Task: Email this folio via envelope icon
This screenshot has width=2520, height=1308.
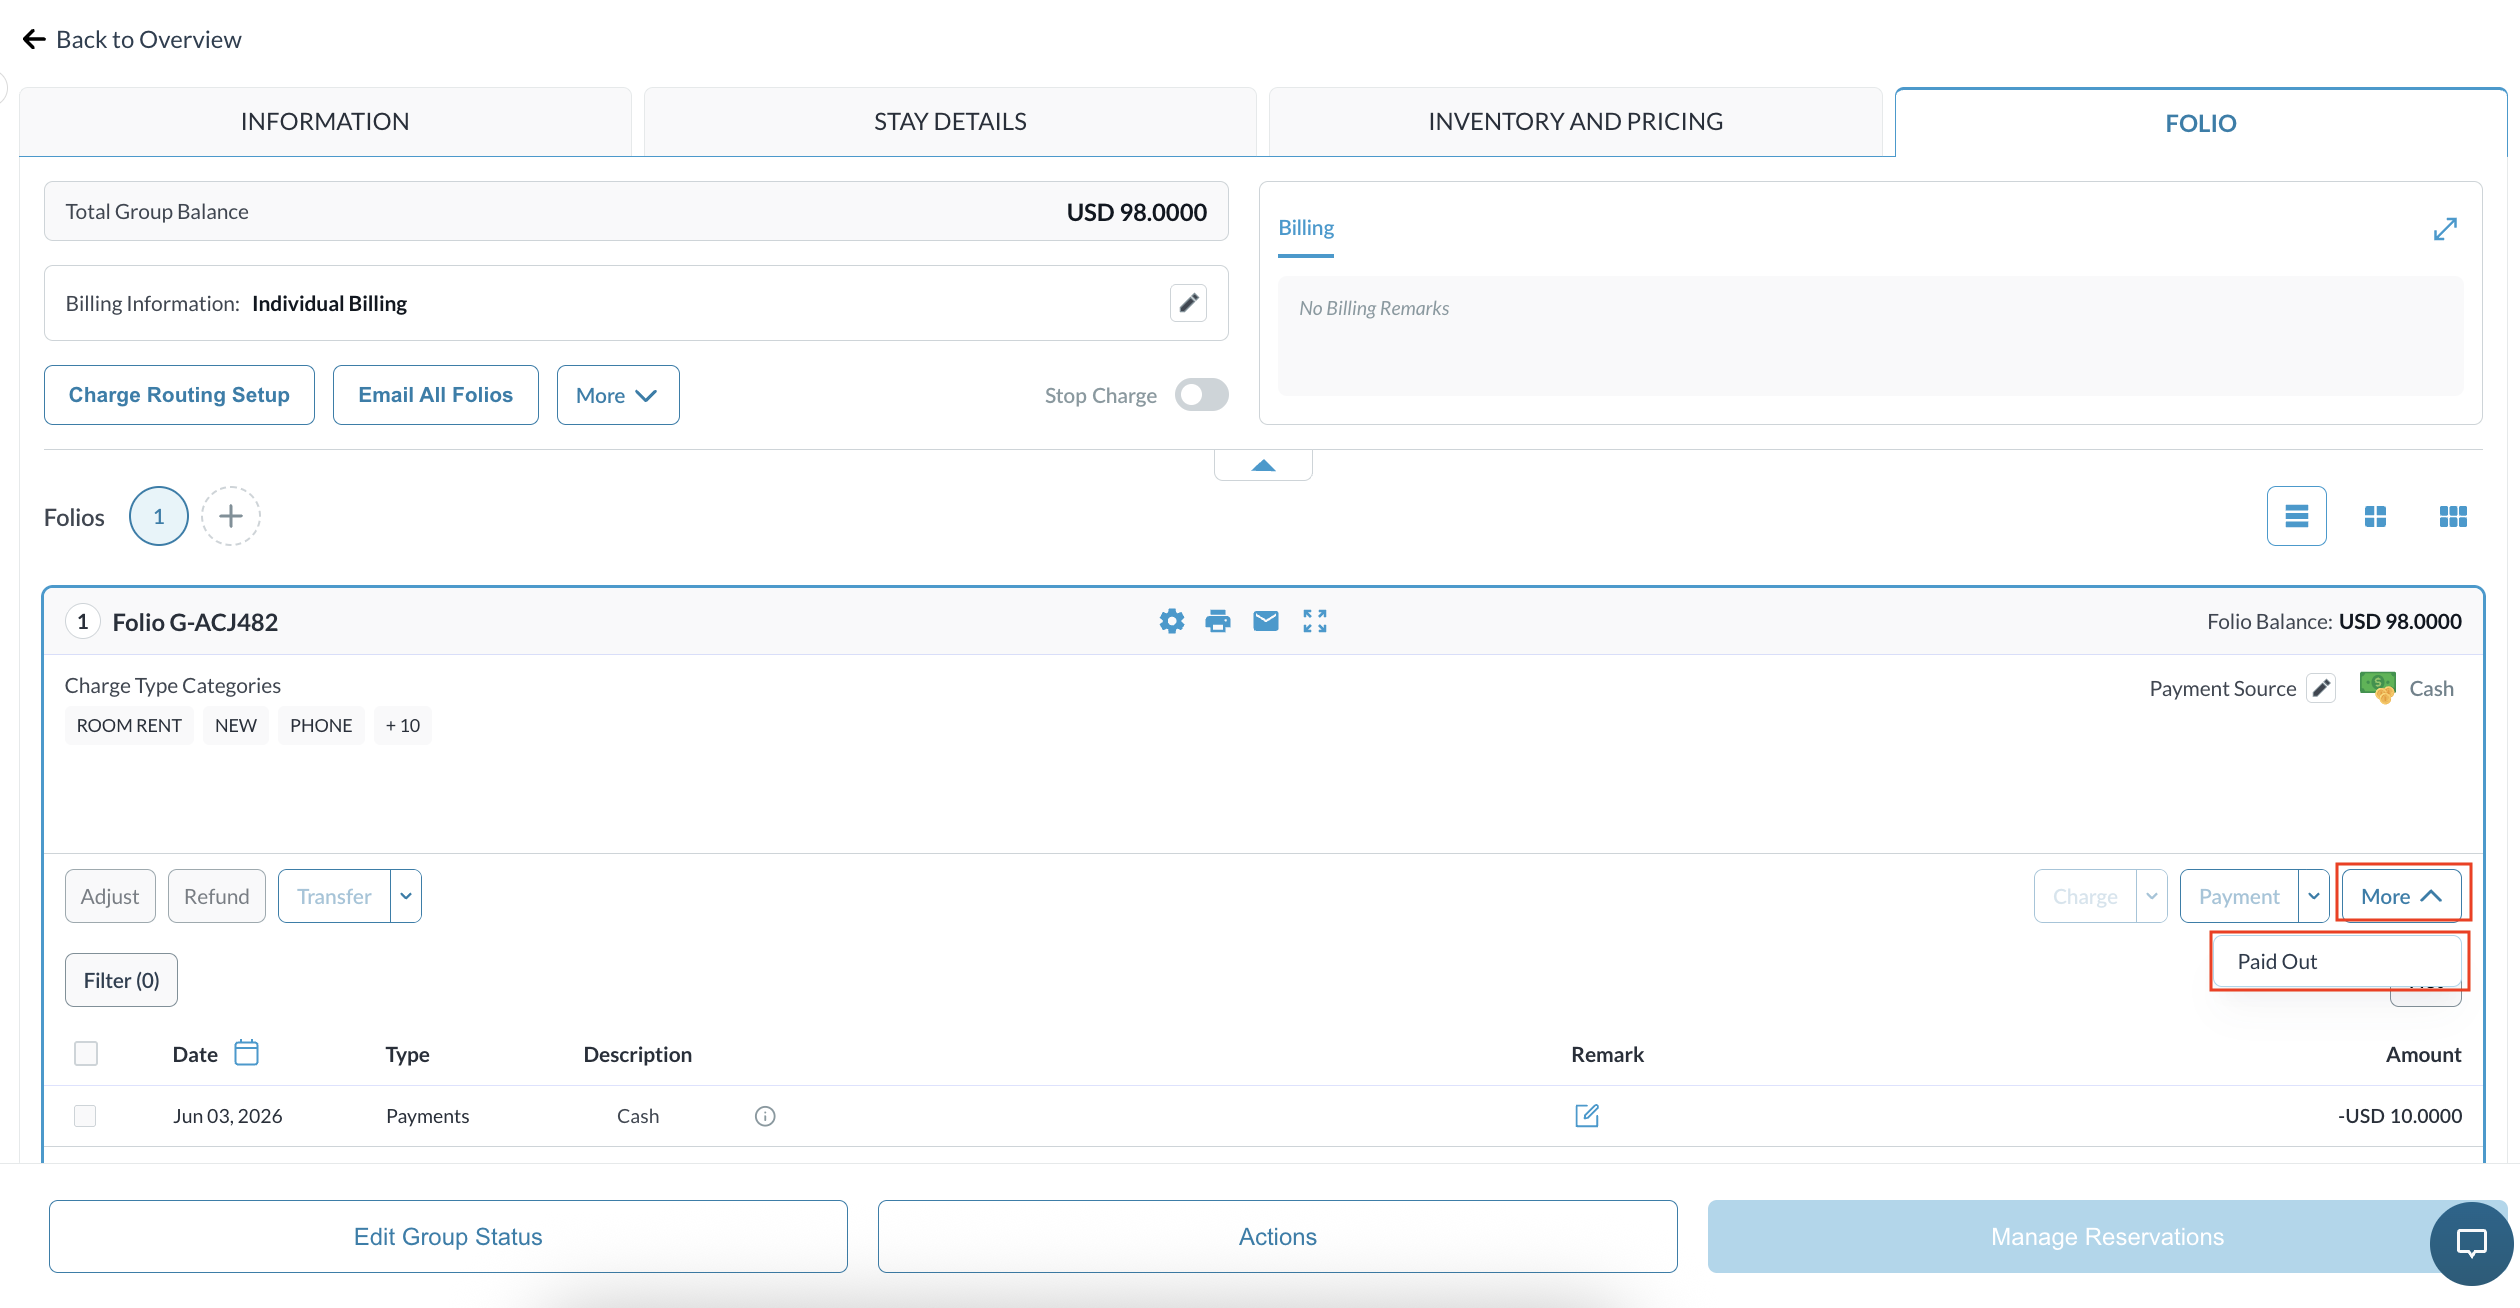Action: [1265, 621]
